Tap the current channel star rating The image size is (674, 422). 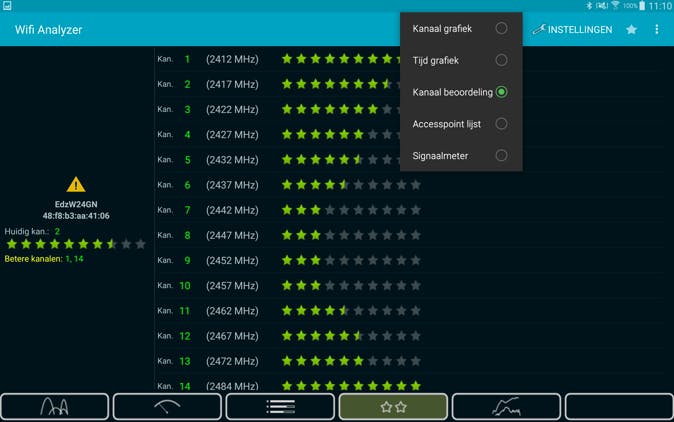click(76, 244)
